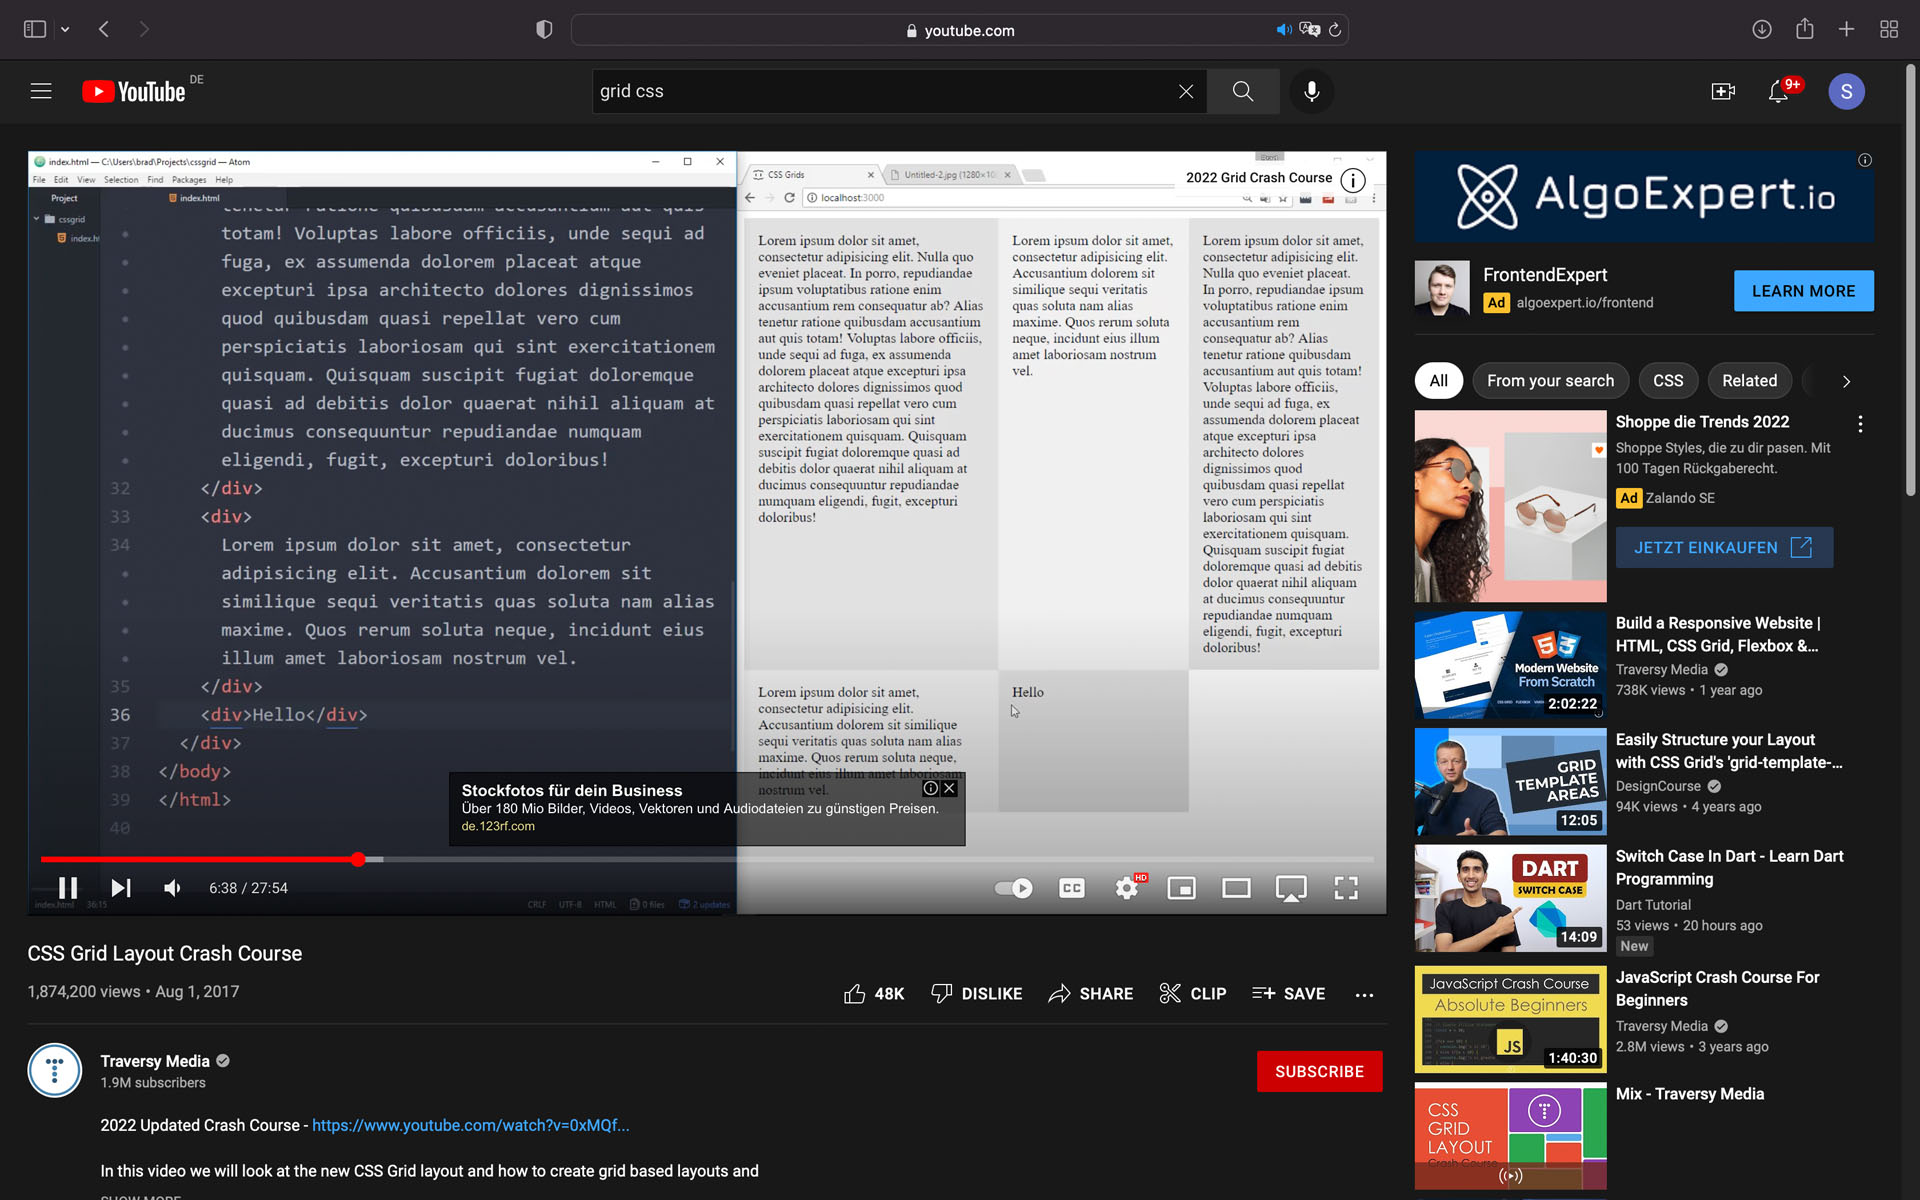Screen dimensions: 1920x1200
Task: Seek in the red progress bar
Action: (x=706, y=859)
